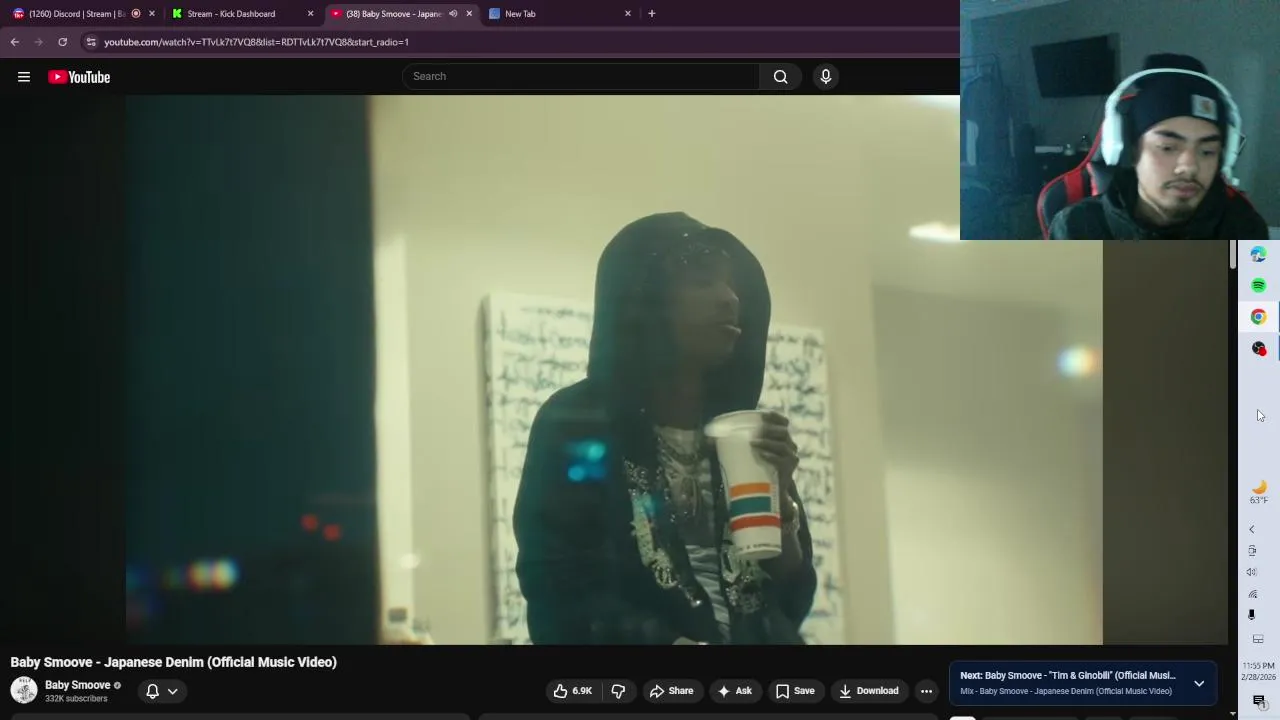1280x720 pixels.
Task: Click the video player frame
Action: (614, 370)
